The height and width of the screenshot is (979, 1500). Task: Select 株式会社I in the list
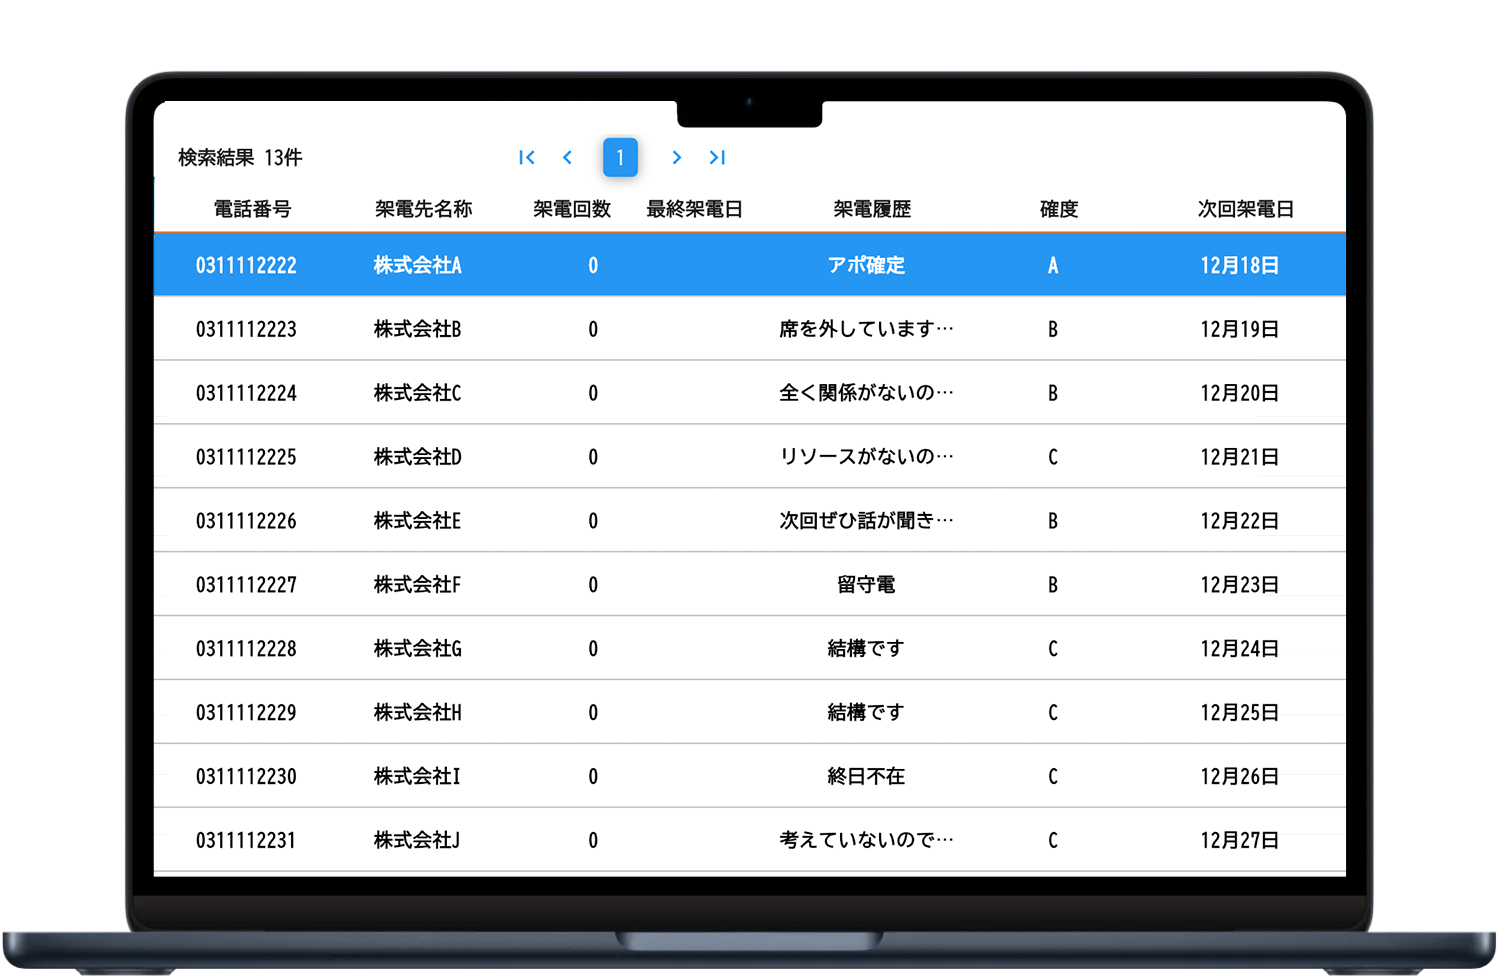tap(417, 778)
